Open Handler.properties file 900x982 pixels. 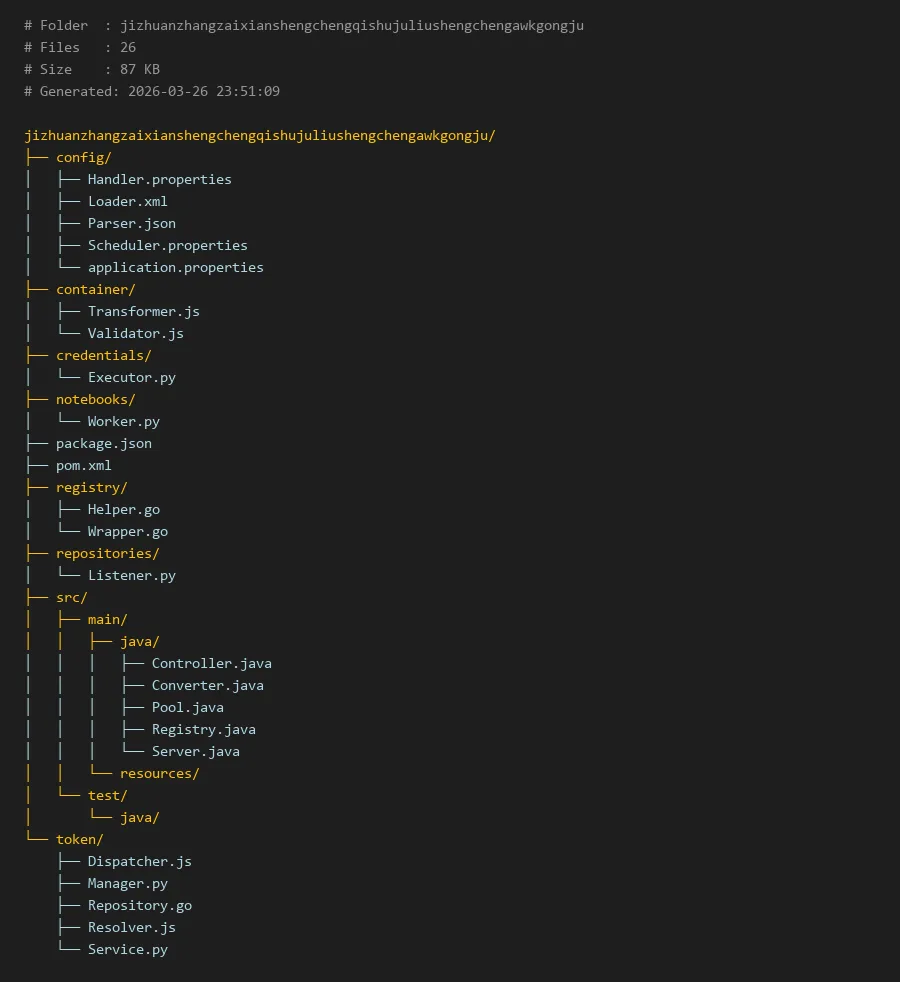(159, 179)
